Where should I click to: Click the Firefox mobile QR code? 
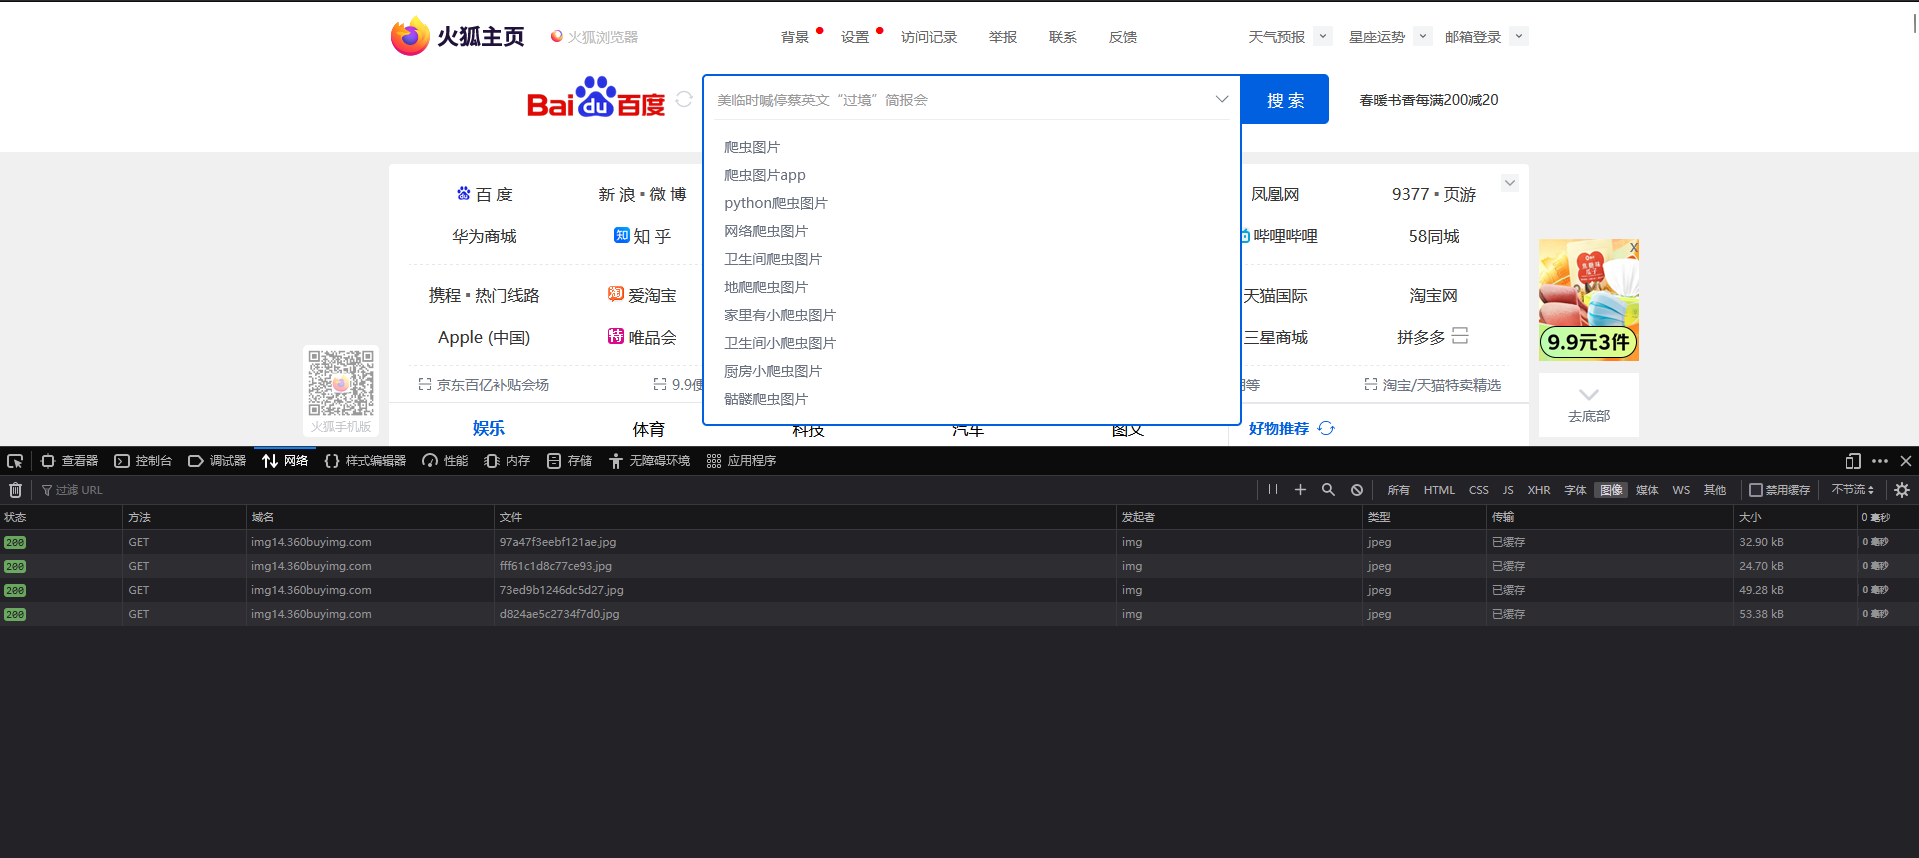point(341,383)
